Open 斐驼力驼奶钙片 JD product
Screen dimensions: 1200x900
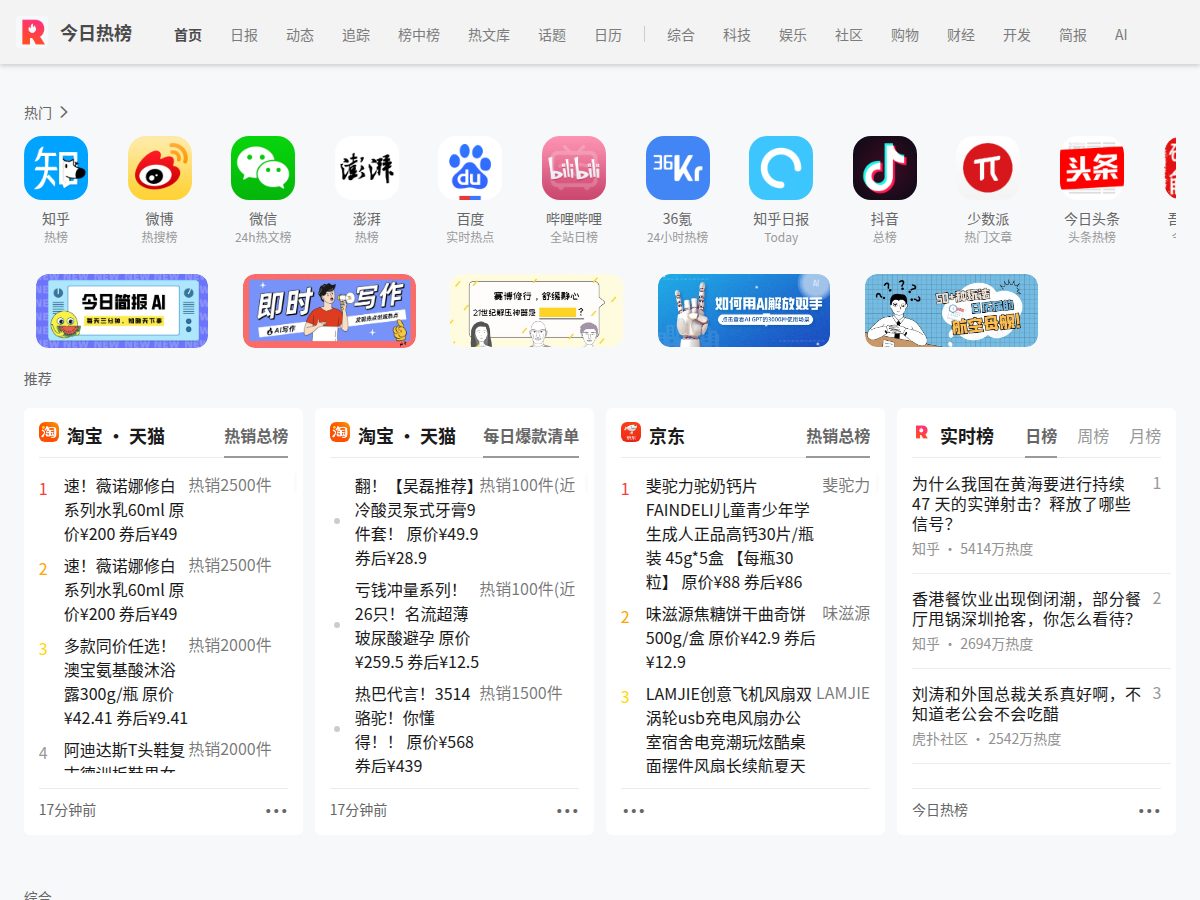pos(730,534)
